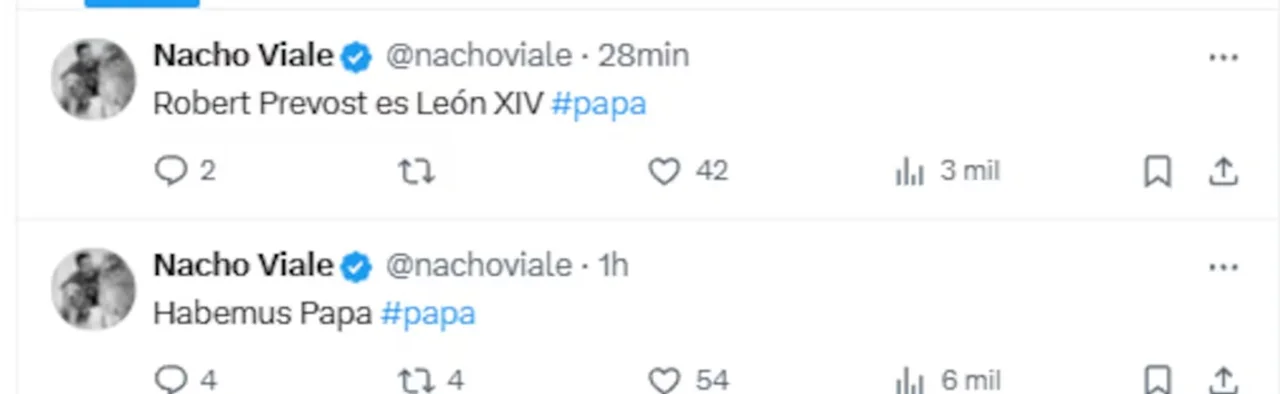Open the 1h timestamp of second tweet
Image resolution: width=1280 pixels, height=394 pixels.
tap(613, 265)
